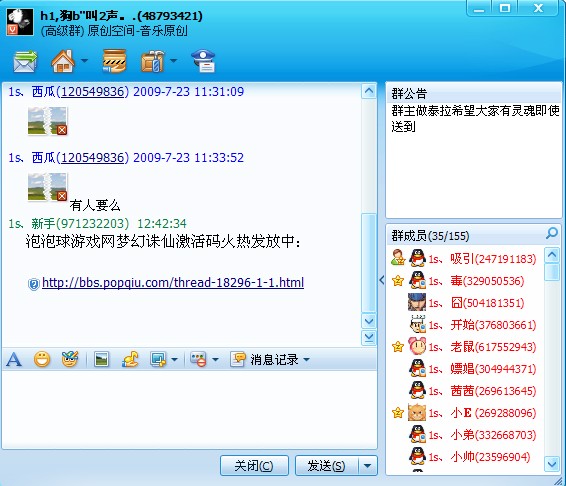Click the broken image beside 有人要么

[47, 187]
